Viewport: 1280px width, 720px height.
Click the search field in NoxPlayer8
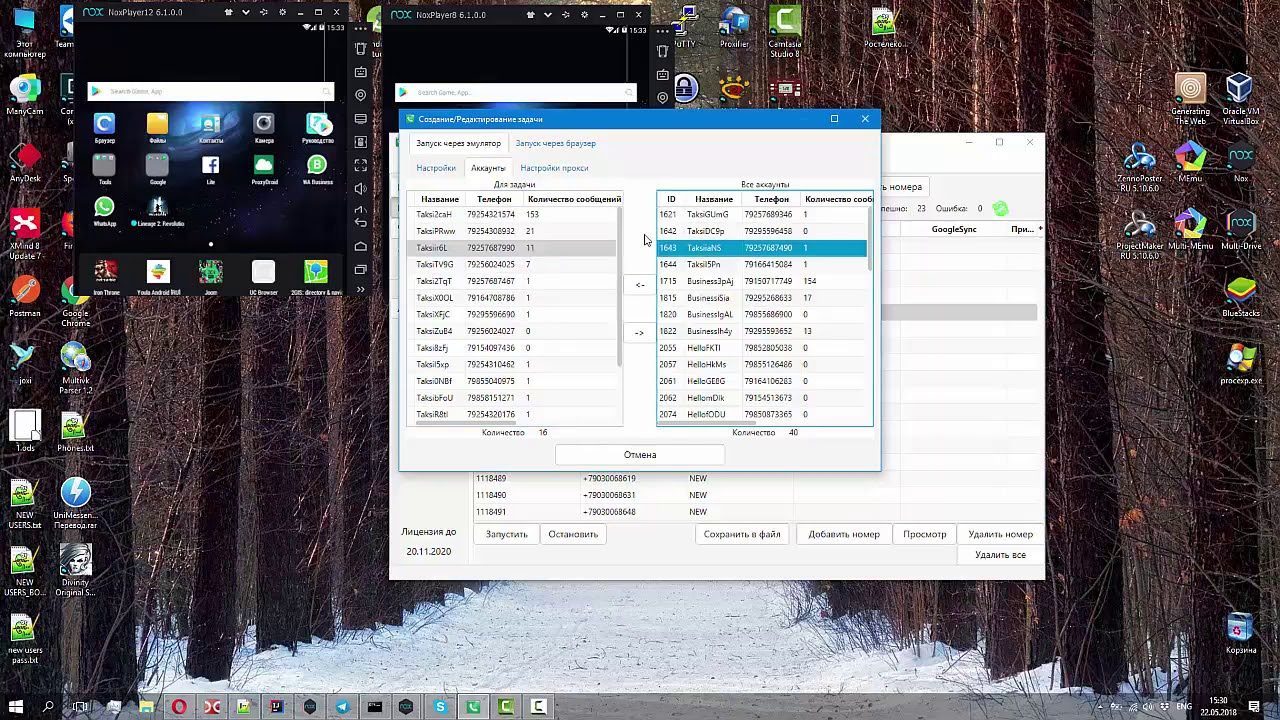click(x=516, y=92)
